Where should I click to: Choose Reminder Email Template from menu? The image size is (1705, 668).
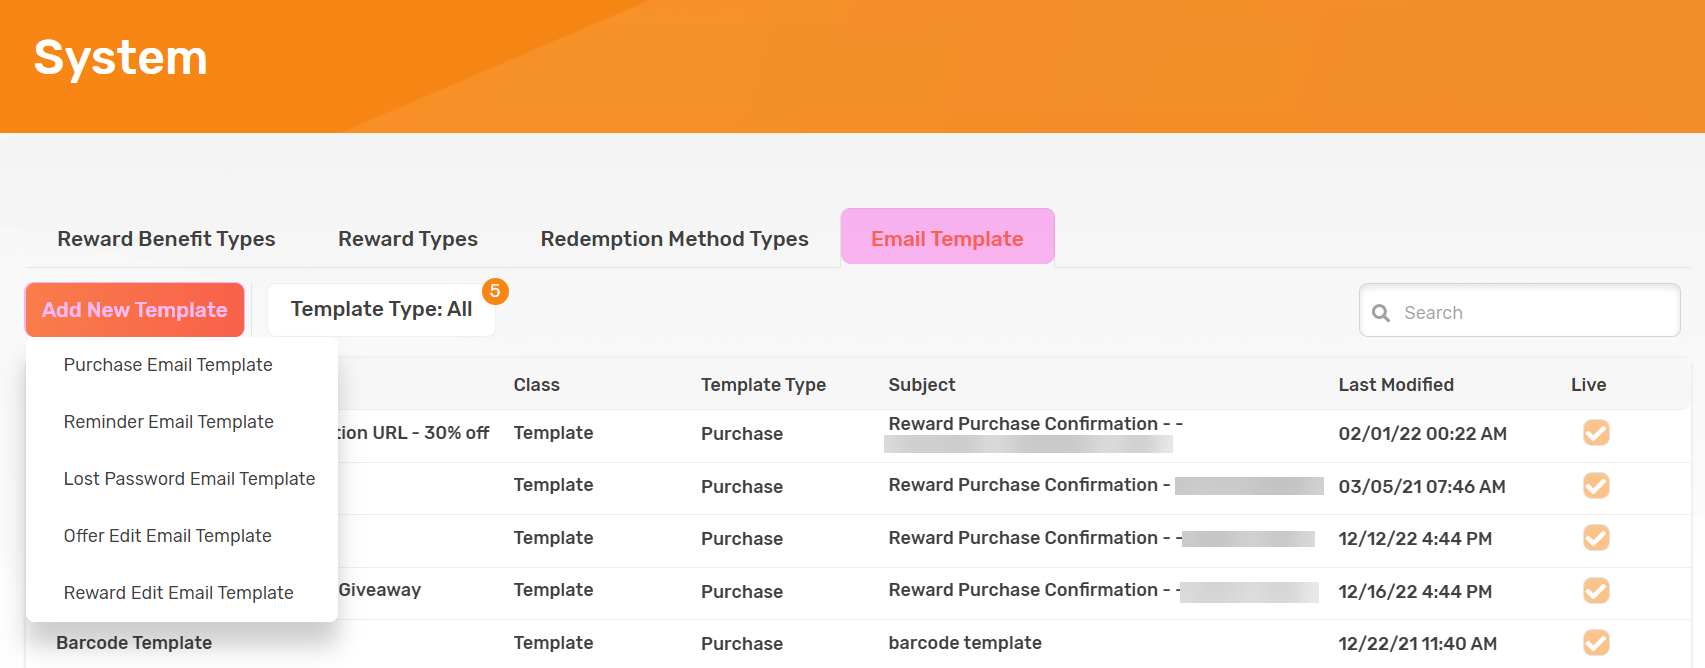point(169,422)
